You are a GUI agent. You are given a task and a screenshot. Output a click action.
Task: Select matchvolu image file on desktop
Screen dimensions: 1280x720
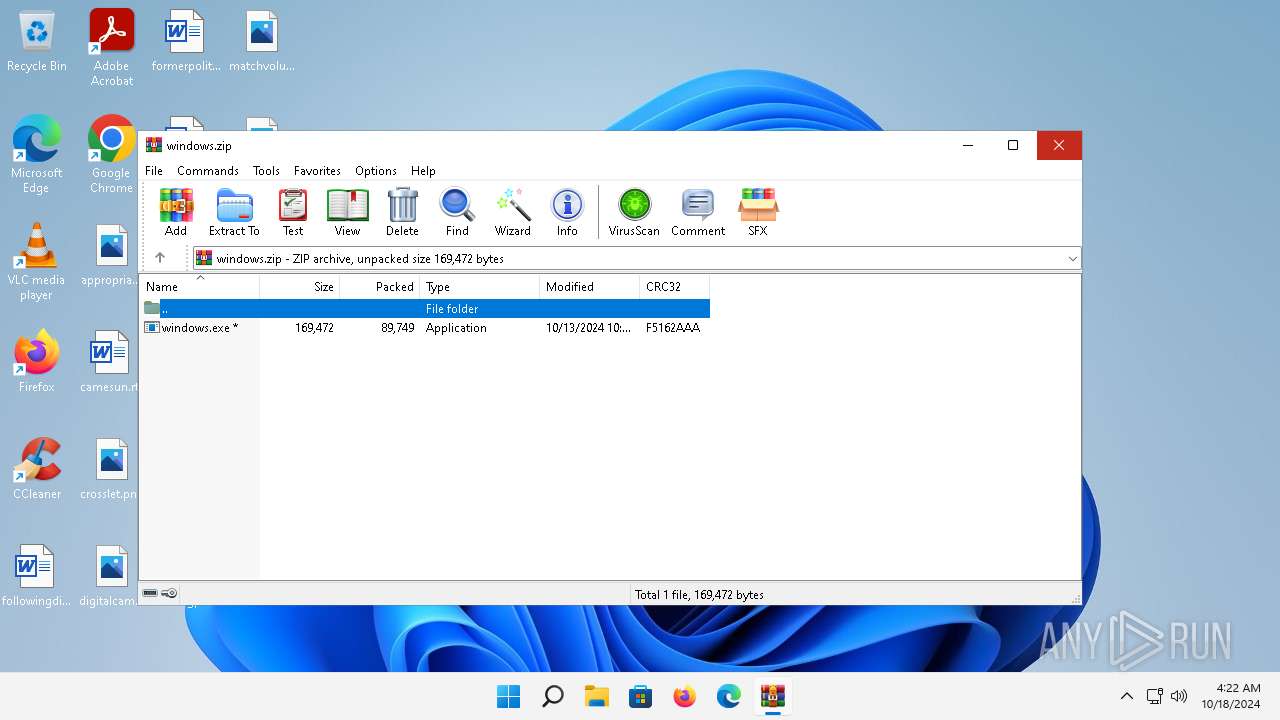click(x=261, y=42)
